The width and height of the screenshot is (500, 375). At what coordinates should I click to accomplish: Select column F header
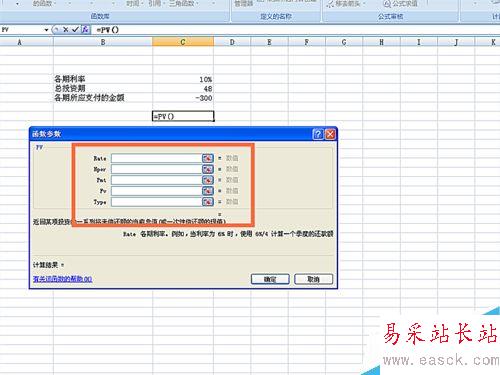coord(307,42)
